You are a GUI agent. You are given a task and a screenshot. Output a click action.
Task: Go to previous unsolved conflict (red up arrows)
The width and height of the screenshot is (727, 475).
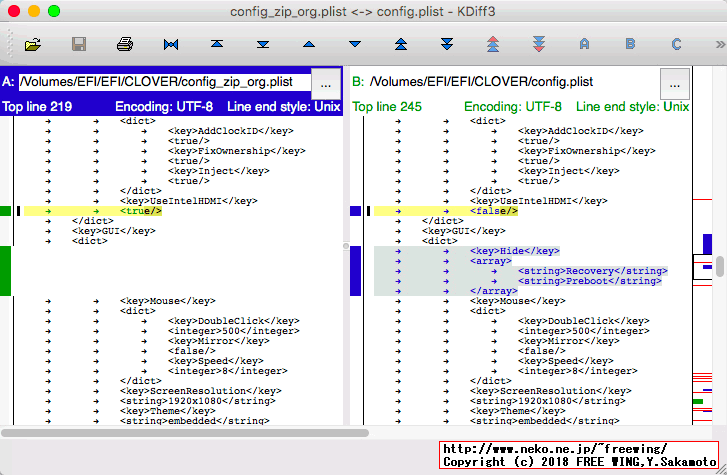click(x=493, y=44)
